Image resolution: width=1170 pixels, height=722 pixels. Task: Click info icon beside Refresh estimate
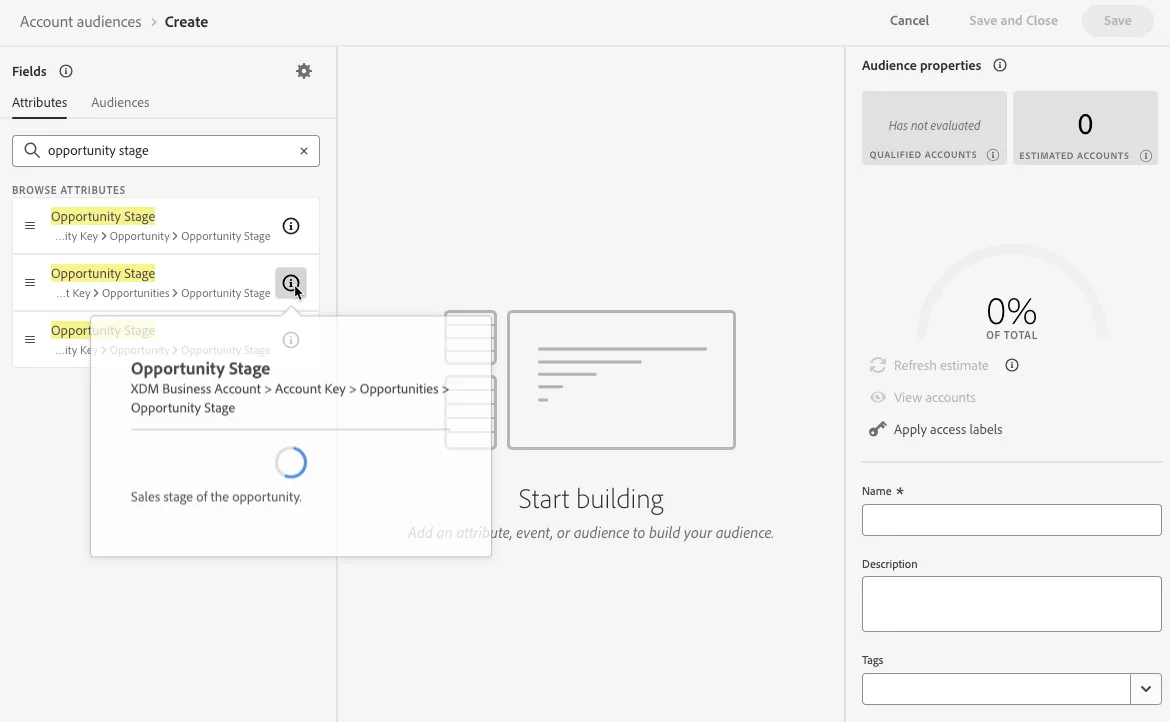[x=1012, y=365]
